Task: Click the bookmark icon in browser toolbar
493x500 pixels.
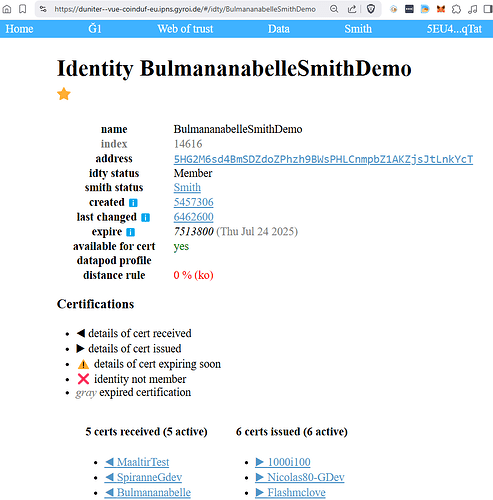Action: (x=22, y=9)
